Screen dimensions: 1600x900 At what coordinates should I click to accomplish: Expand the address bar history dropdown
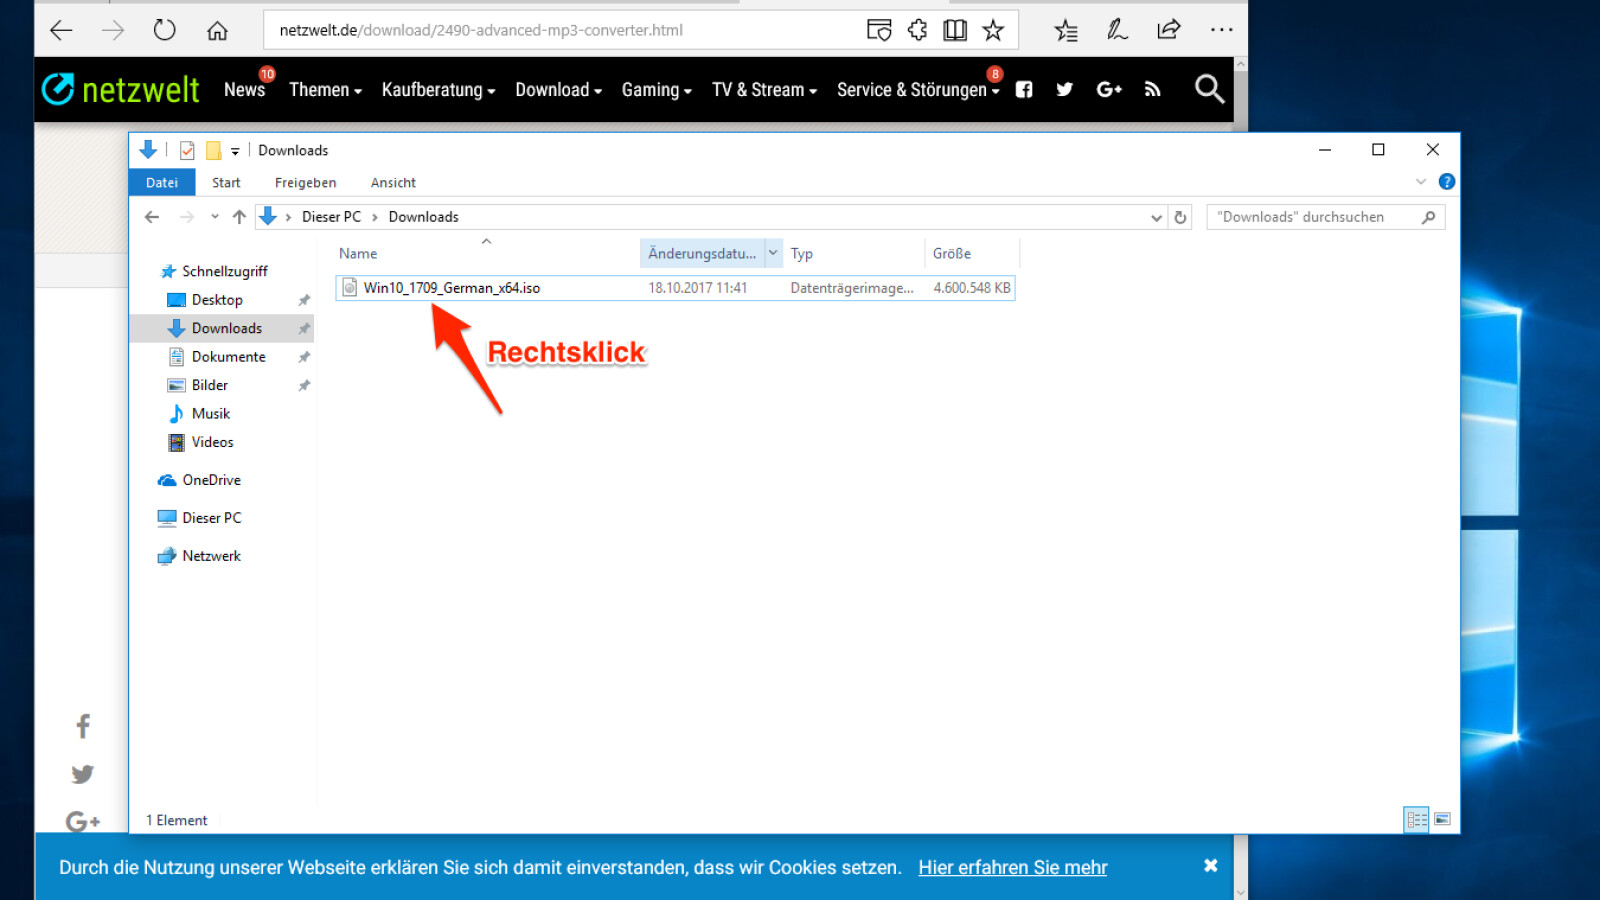point(1156,217)
